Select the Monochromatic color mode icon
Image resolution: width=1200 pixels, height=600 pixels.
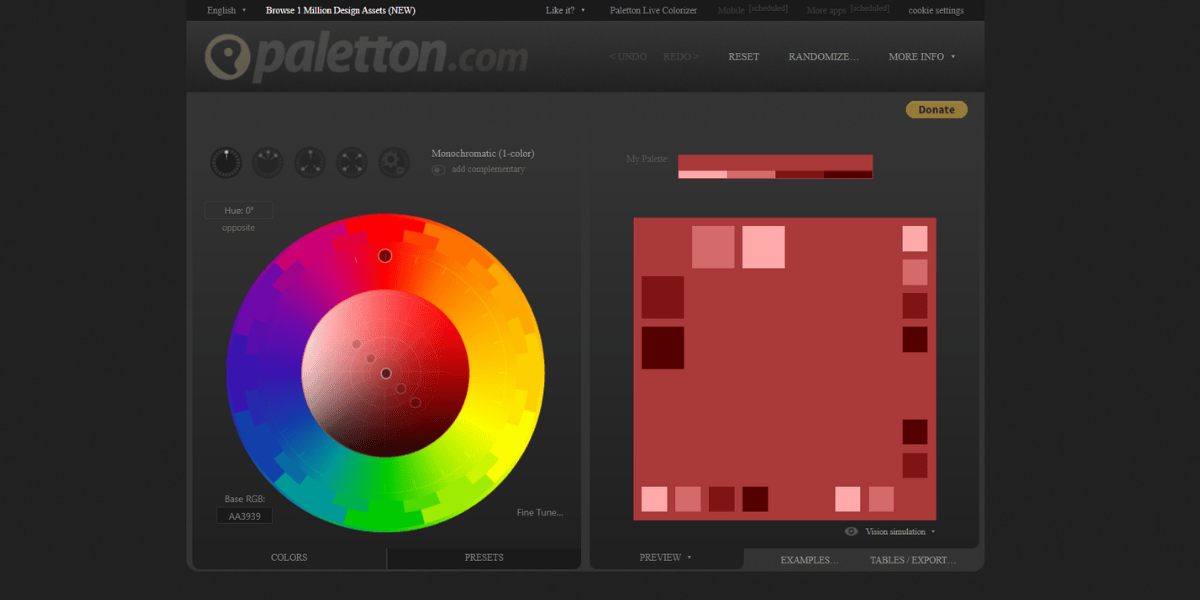point(226,163)
